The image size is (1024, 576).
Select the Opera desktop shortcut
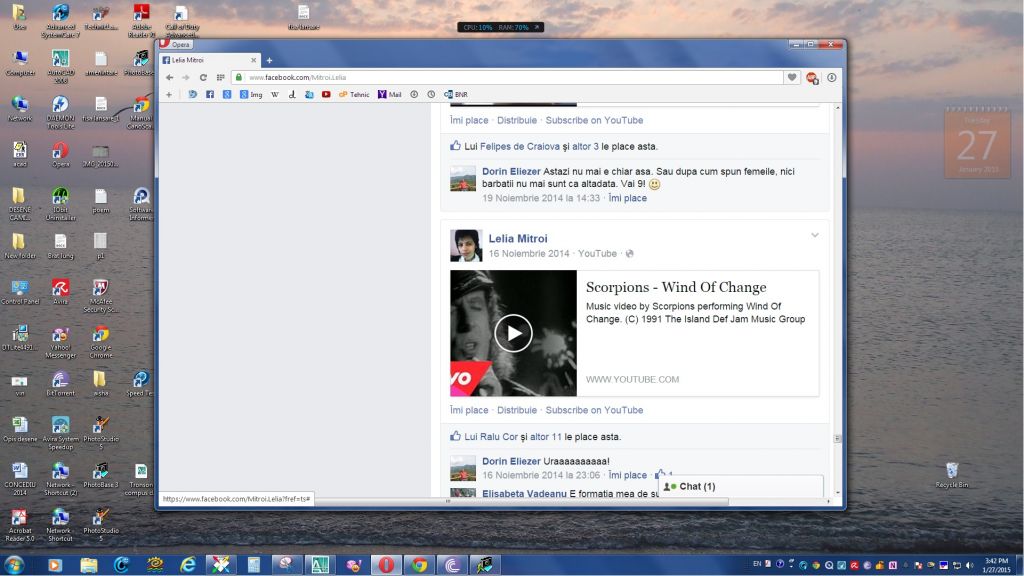[x=60, y=154]
